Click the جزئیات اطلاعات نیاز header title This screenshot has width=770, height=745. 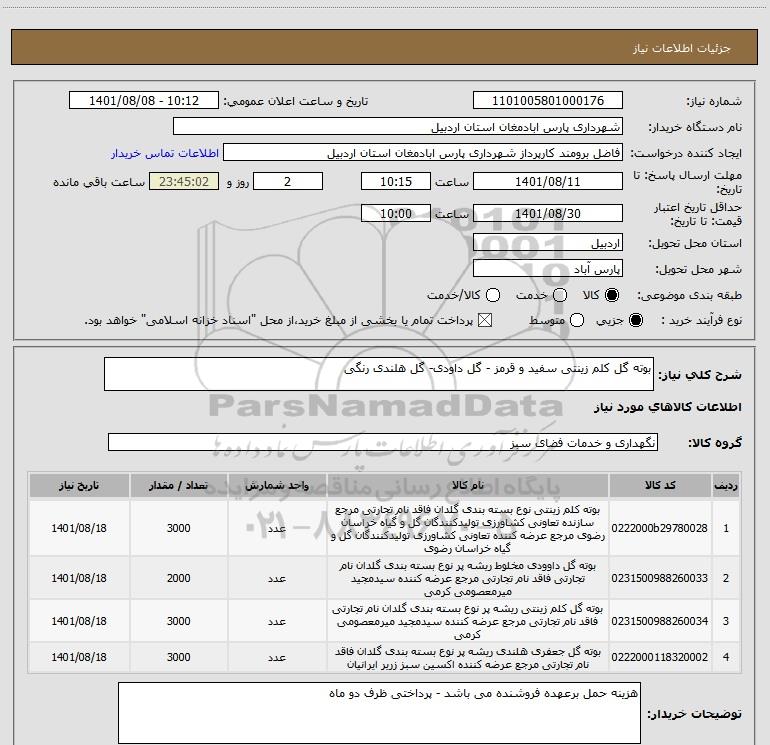coord(682,48)
